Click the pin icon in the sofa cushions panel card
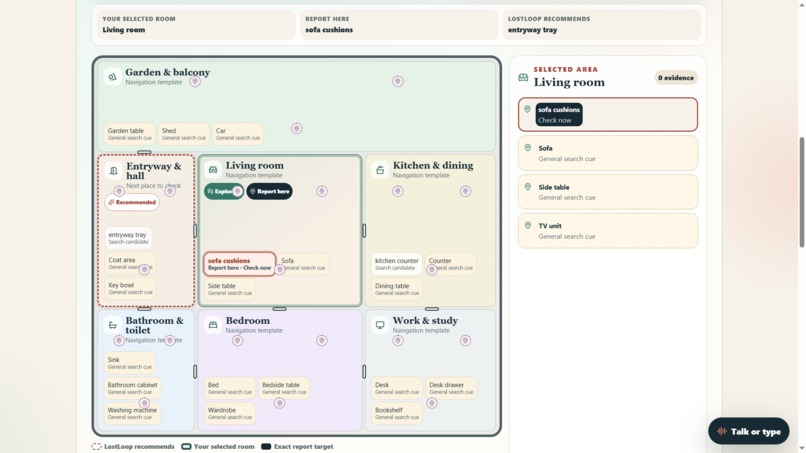Screen dimensions: 806x453 tap(527, 109)
